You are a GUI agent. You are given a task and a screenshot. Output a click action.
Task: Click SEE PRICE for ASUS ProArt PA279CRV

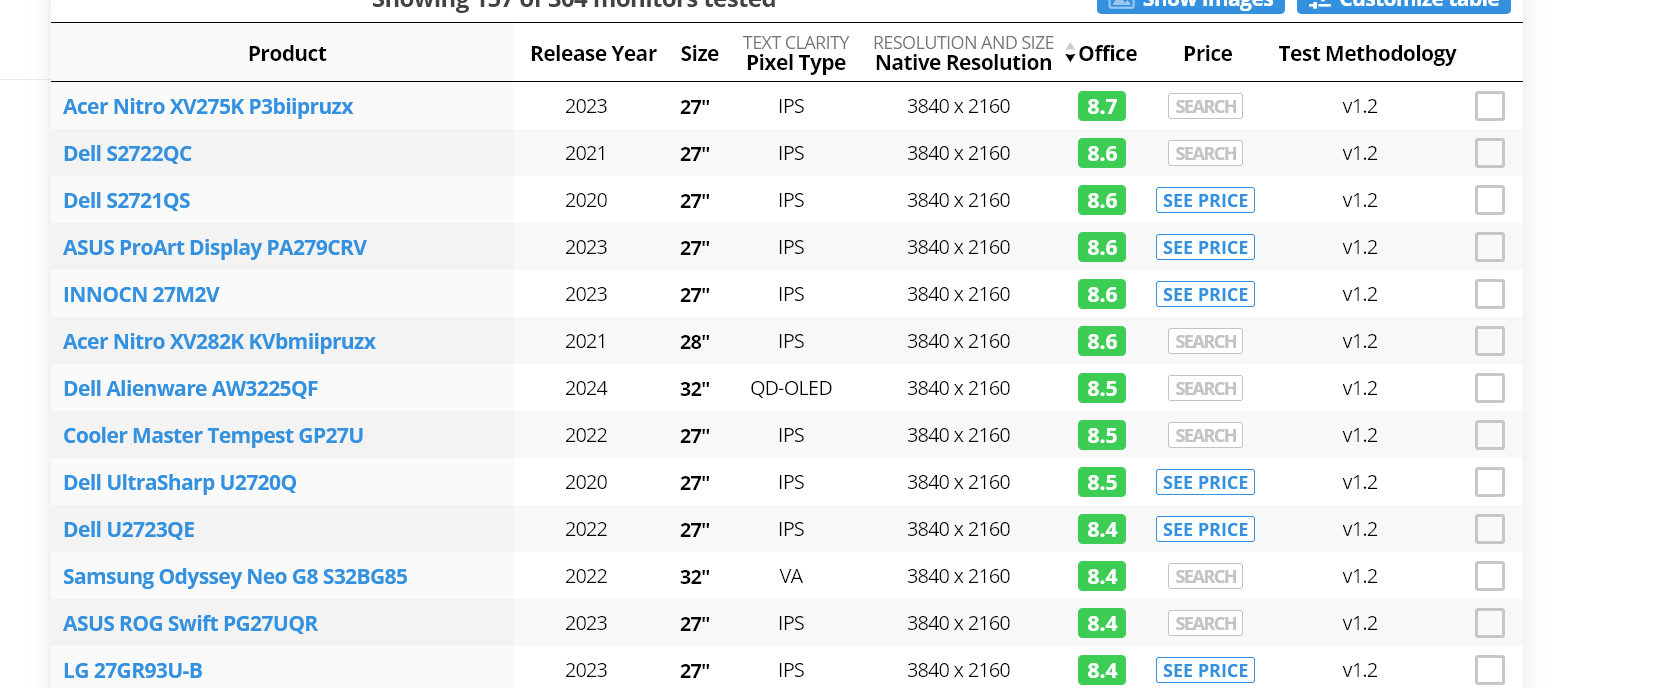[1205, 247]
